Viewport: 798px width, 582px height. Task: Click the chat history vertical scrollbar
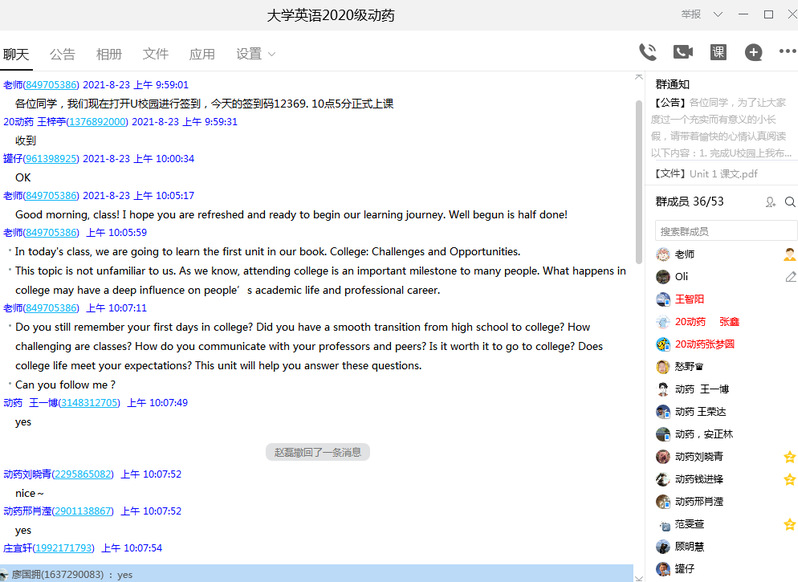click(639, 180)
